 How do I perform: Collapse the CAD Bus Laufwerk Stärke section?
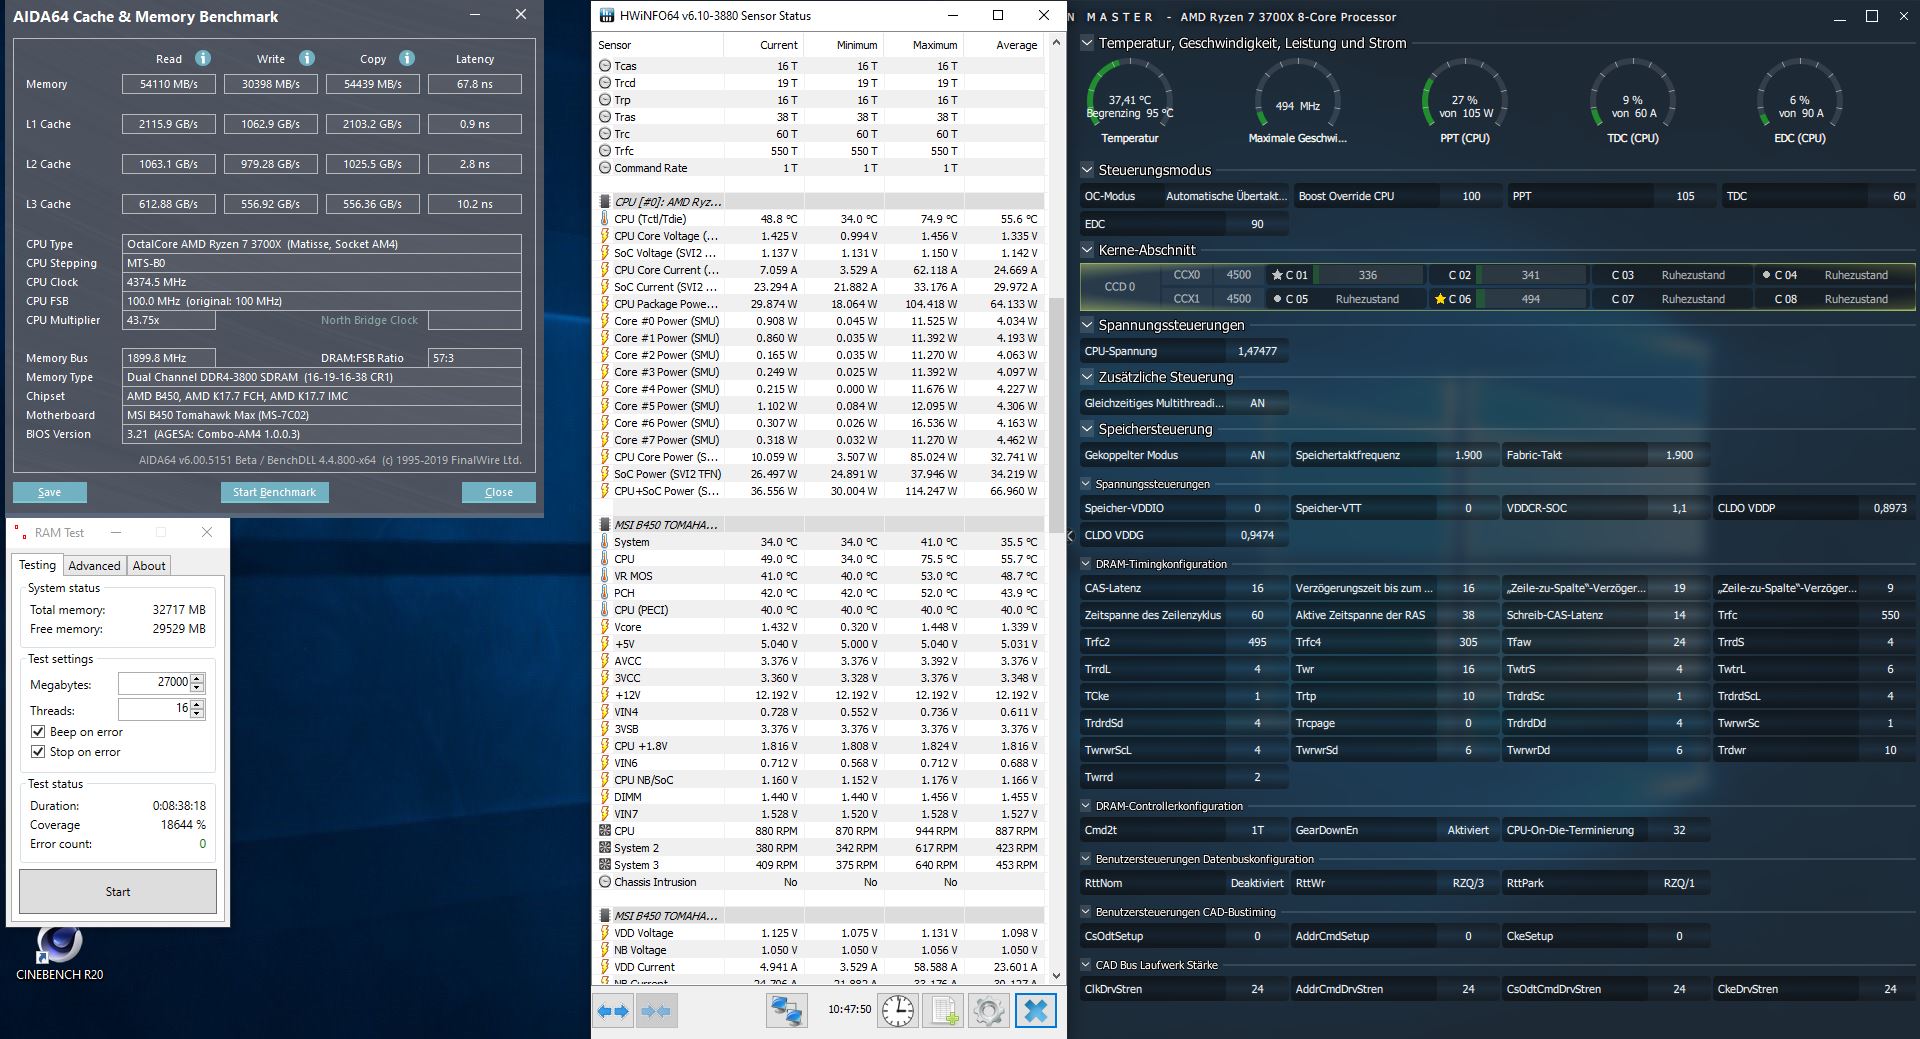[1088, 965]
